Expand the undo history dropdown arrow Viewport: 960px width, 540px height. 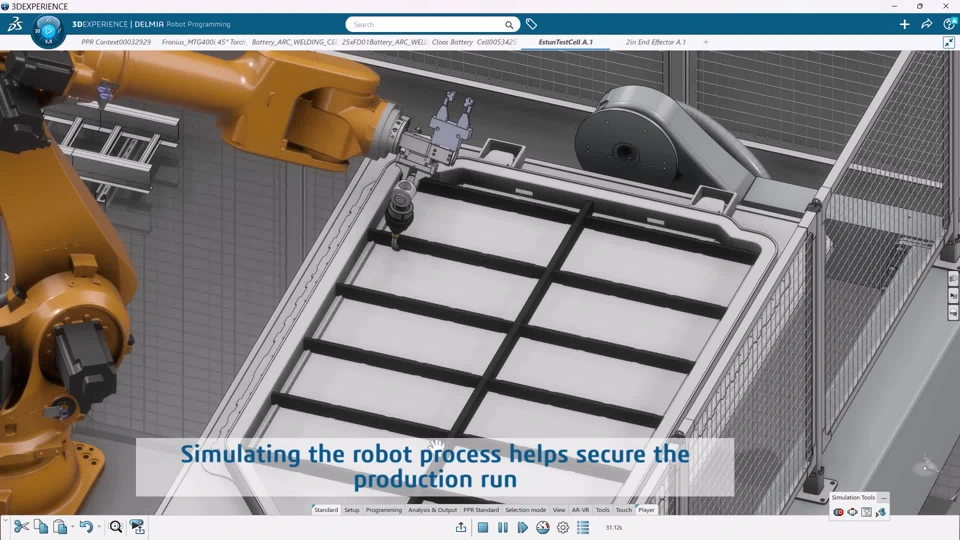(x=99, y=527)
